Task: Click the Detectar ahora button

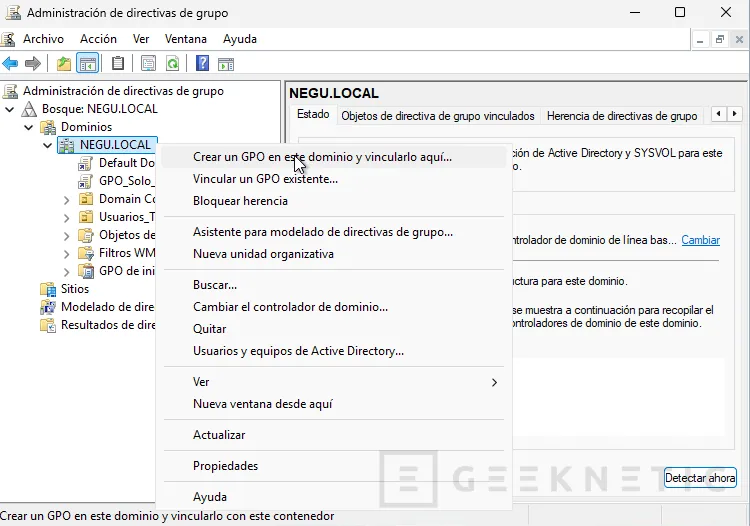Action: tap(700, 478)
